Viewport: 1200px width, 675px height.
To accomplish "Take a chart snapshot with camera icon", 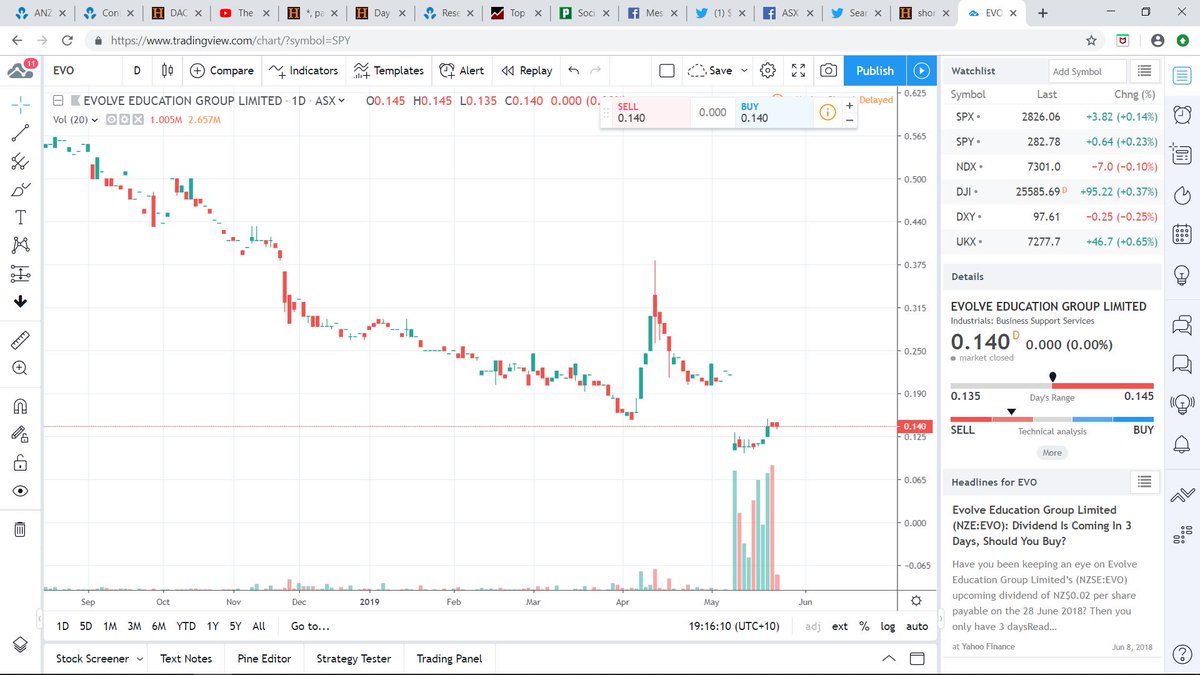I will click(x=828, y=71).
